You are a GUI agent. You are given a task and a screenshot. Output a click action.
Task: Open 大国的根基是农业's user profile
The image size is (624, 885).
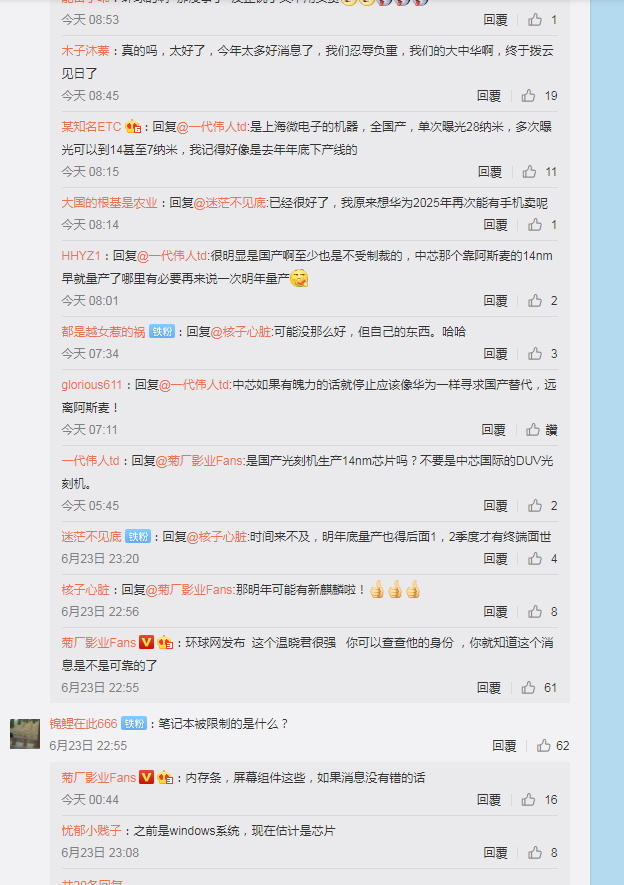click(109, 203)
